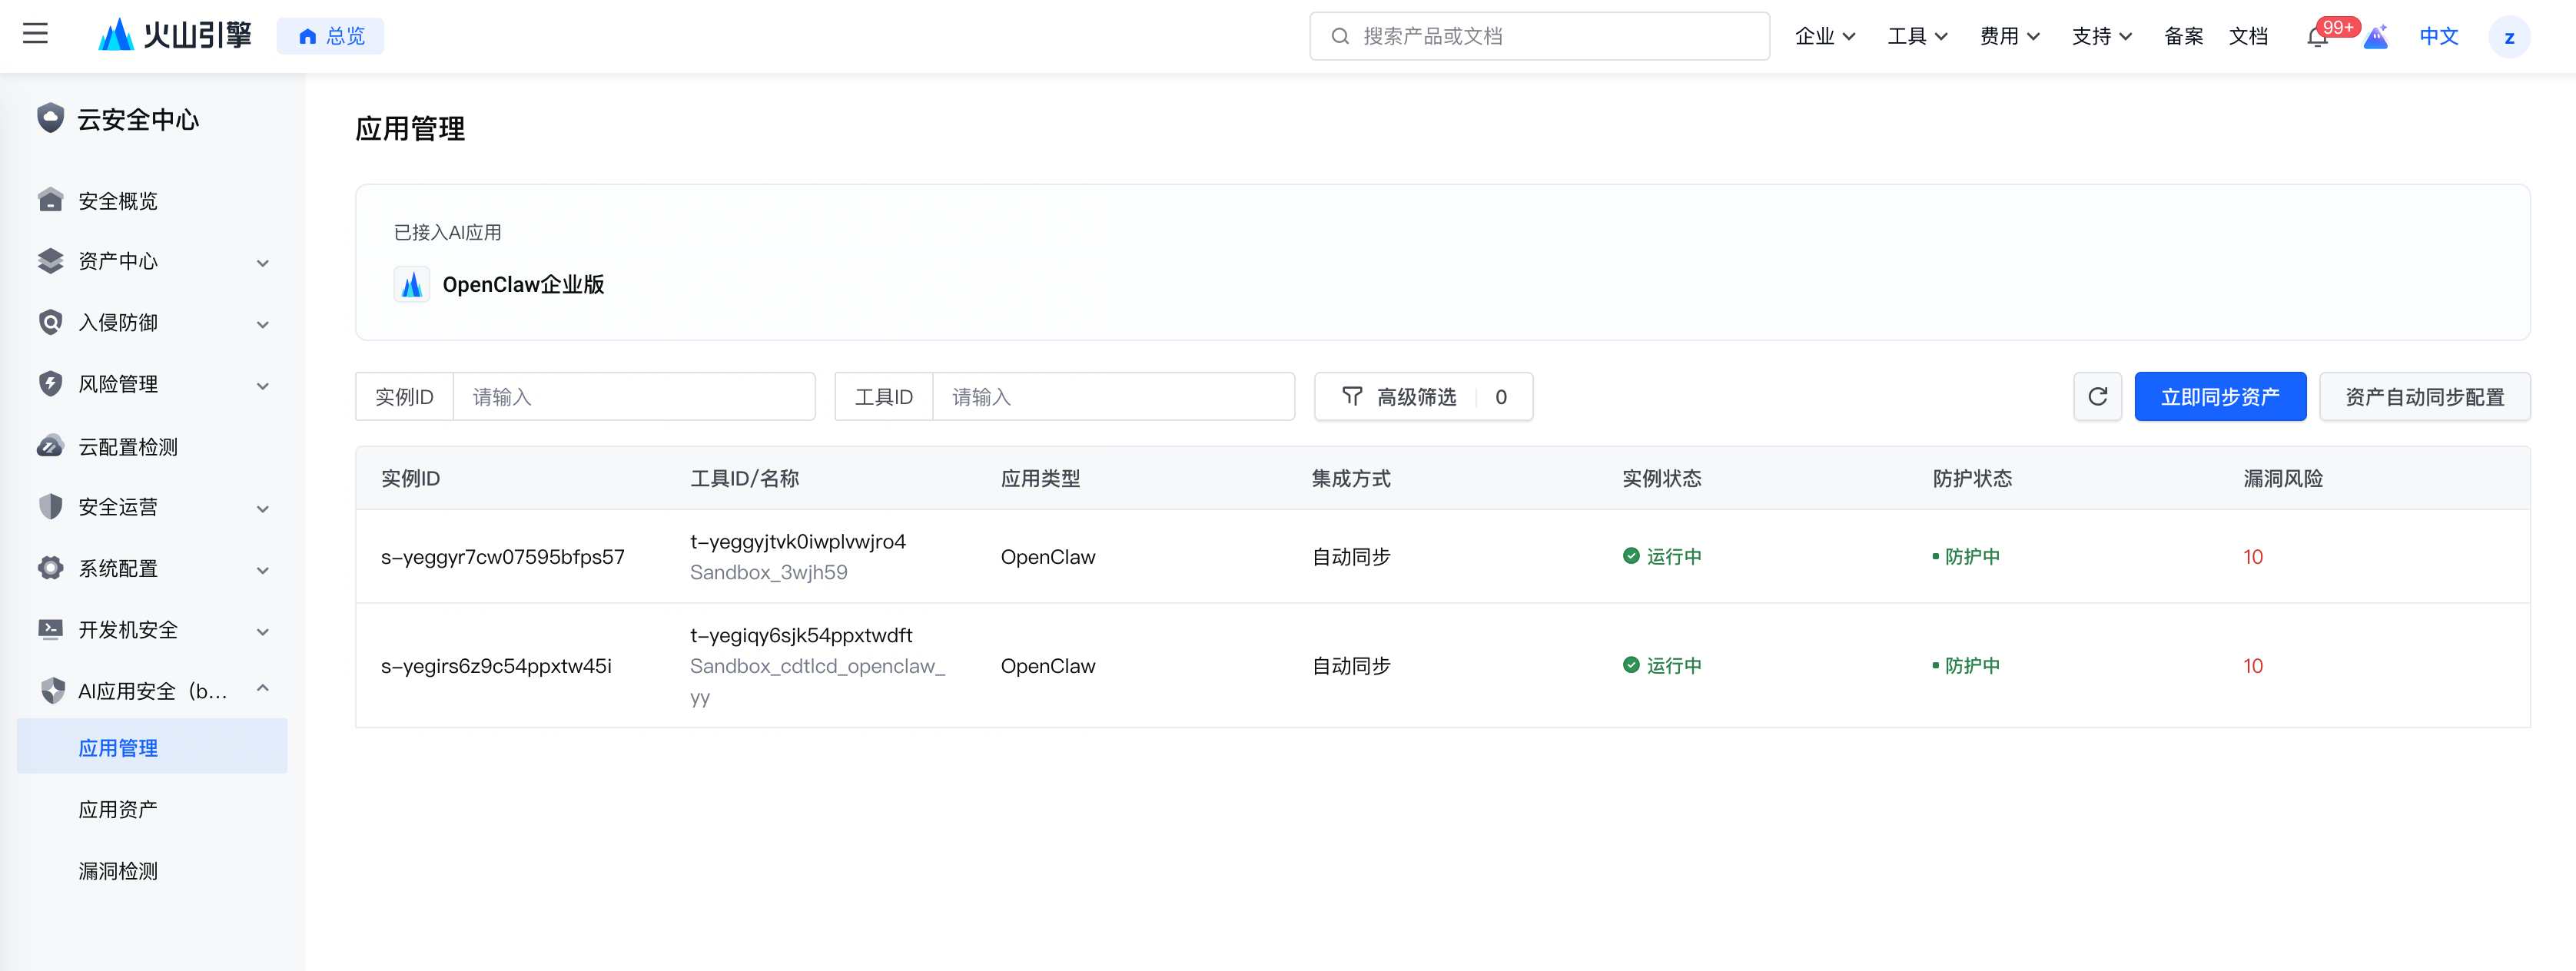Click the refresh icon button
Viewport: 2576px width, 971px height.
point(2097,397)
